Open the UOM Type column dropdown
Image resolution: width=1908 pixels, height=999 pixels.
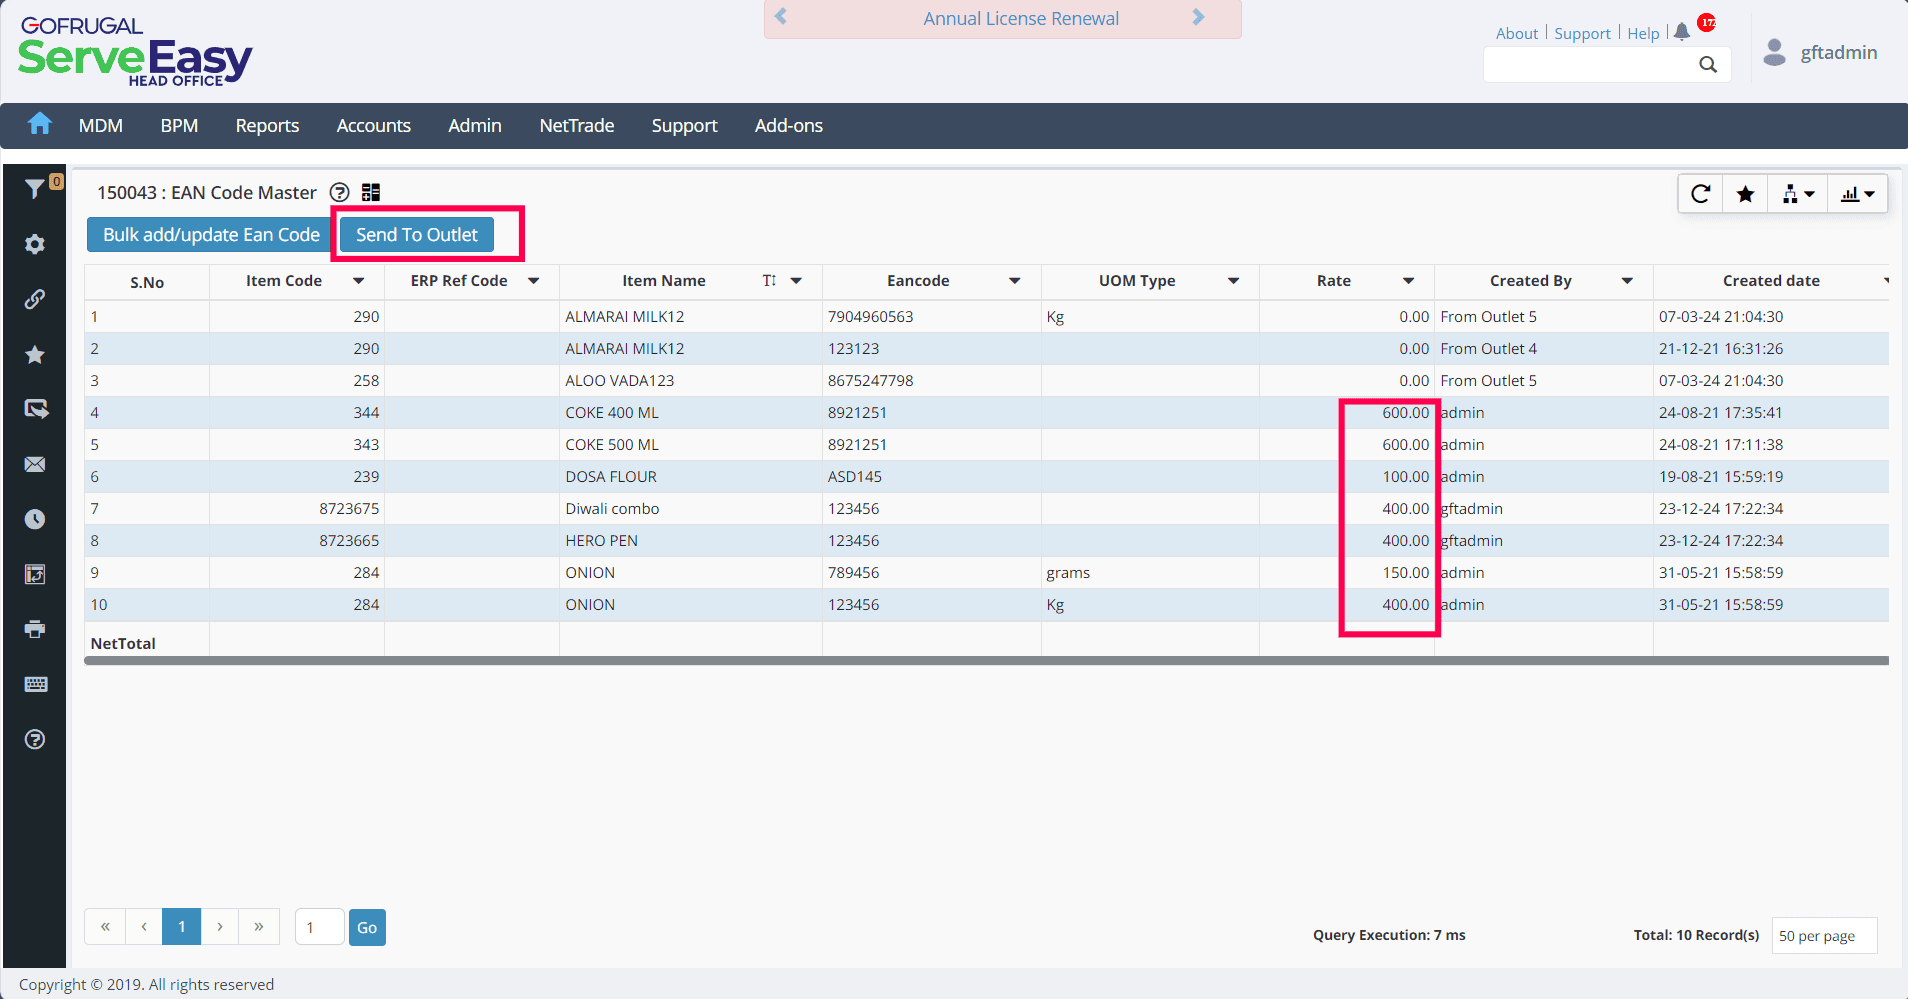pos(1234,281)
